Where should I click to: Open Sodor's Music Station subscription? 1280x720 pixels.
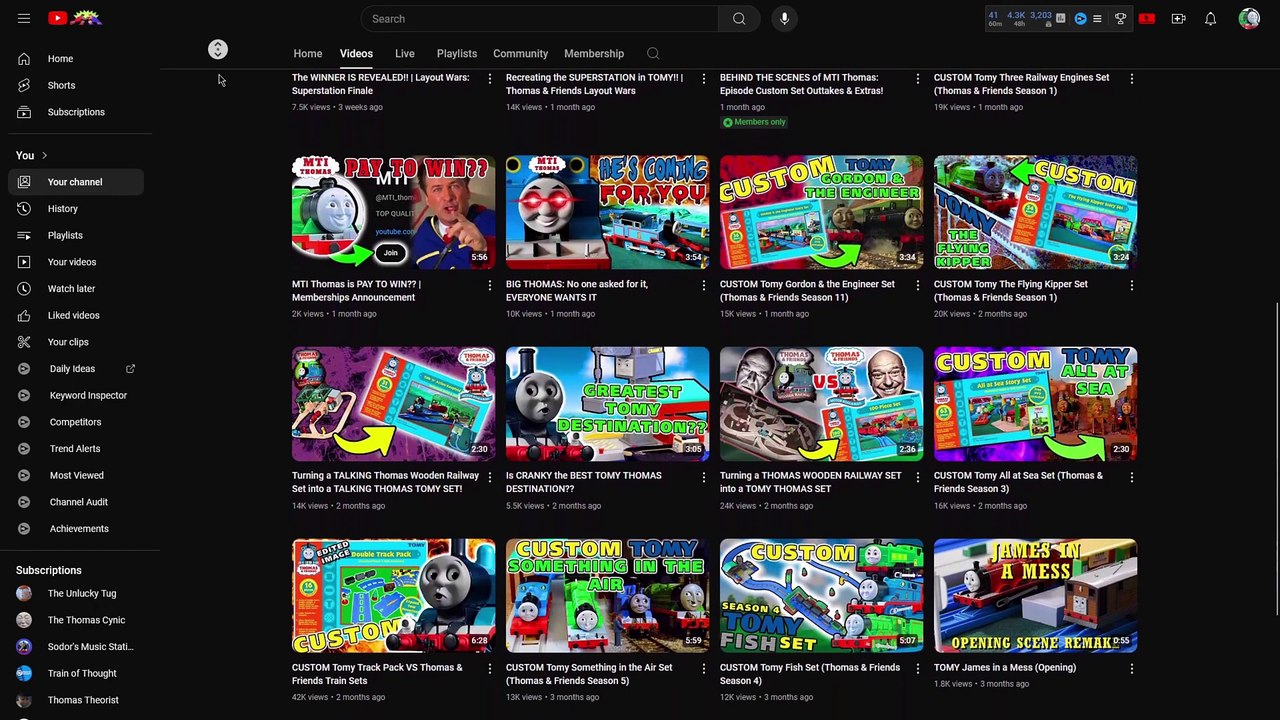(76, 647)
